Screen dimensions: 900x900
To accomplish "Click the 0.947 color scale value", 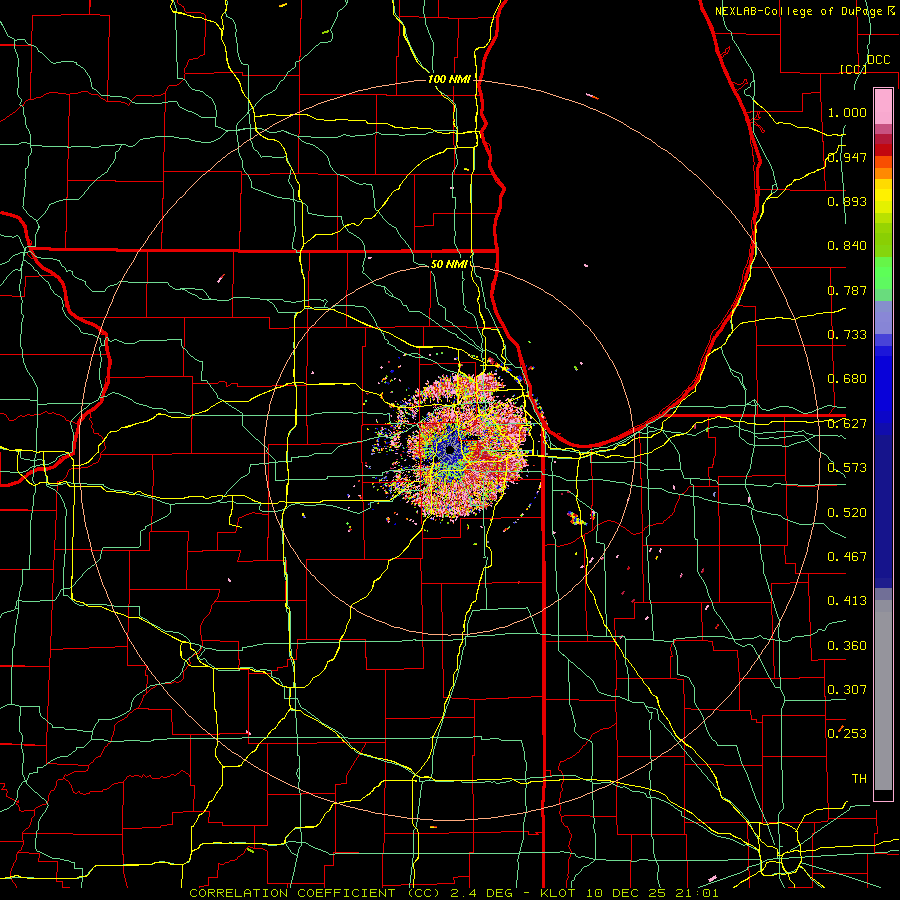I will coord(847,157).
